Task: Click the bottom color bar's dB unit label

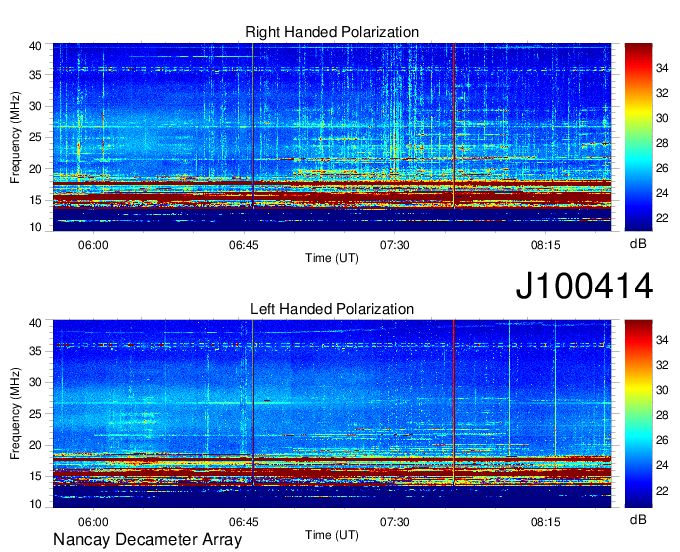Action: (x=638, y=519)
